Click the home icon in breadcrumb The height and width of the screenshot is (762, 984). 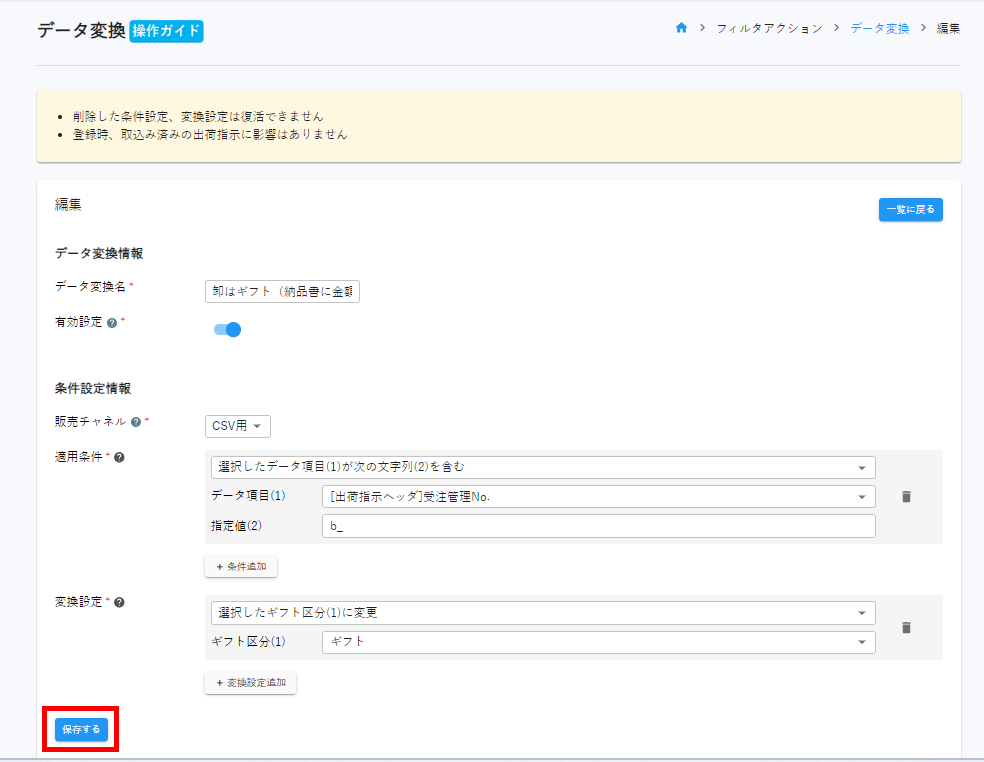click(681, 28)
